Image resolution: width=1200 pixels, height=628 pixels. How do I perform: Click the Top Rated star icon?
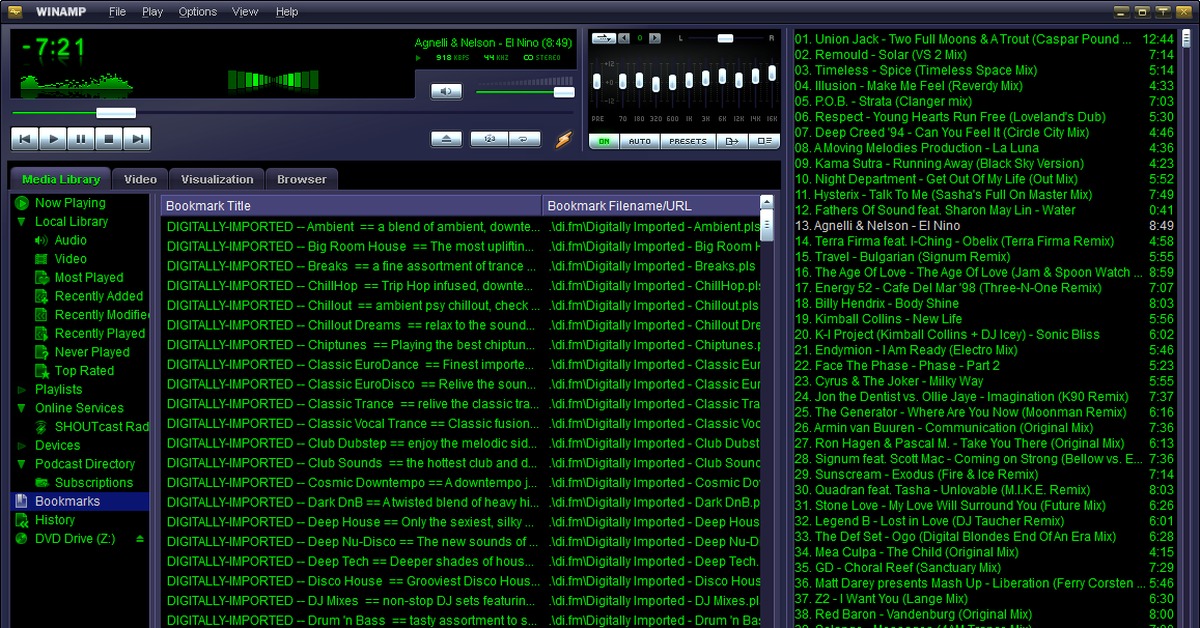(41, 371)
